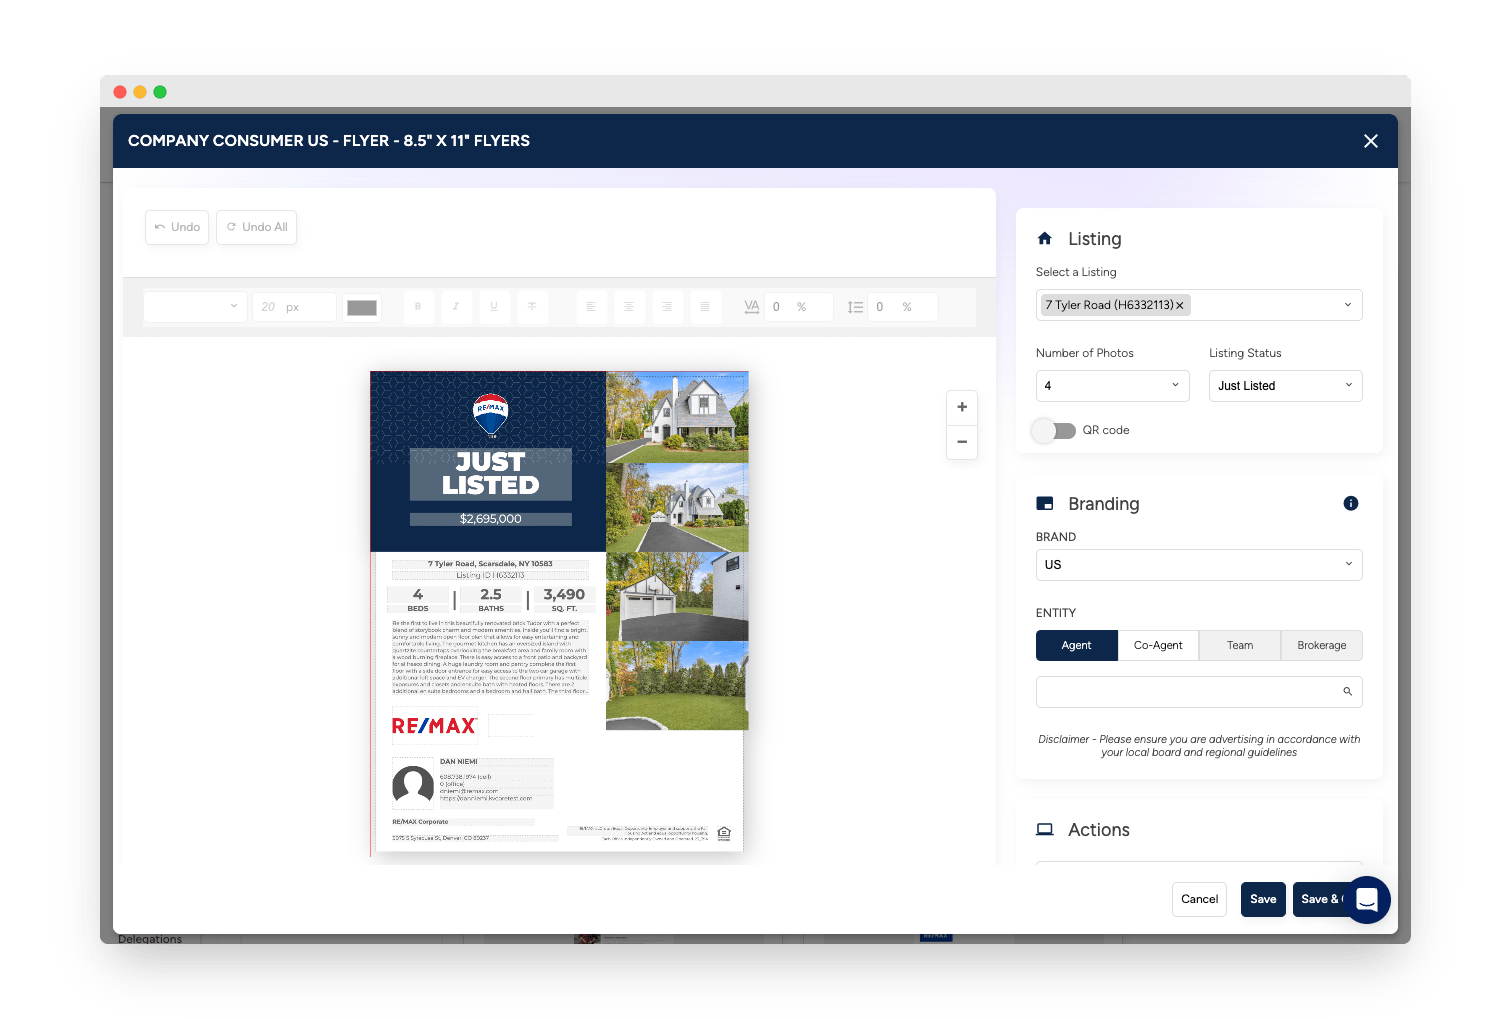This screenshot has height=1019, width=1511.
Task: Select the 7 Tyler Road address text
Action: point(490,564)
